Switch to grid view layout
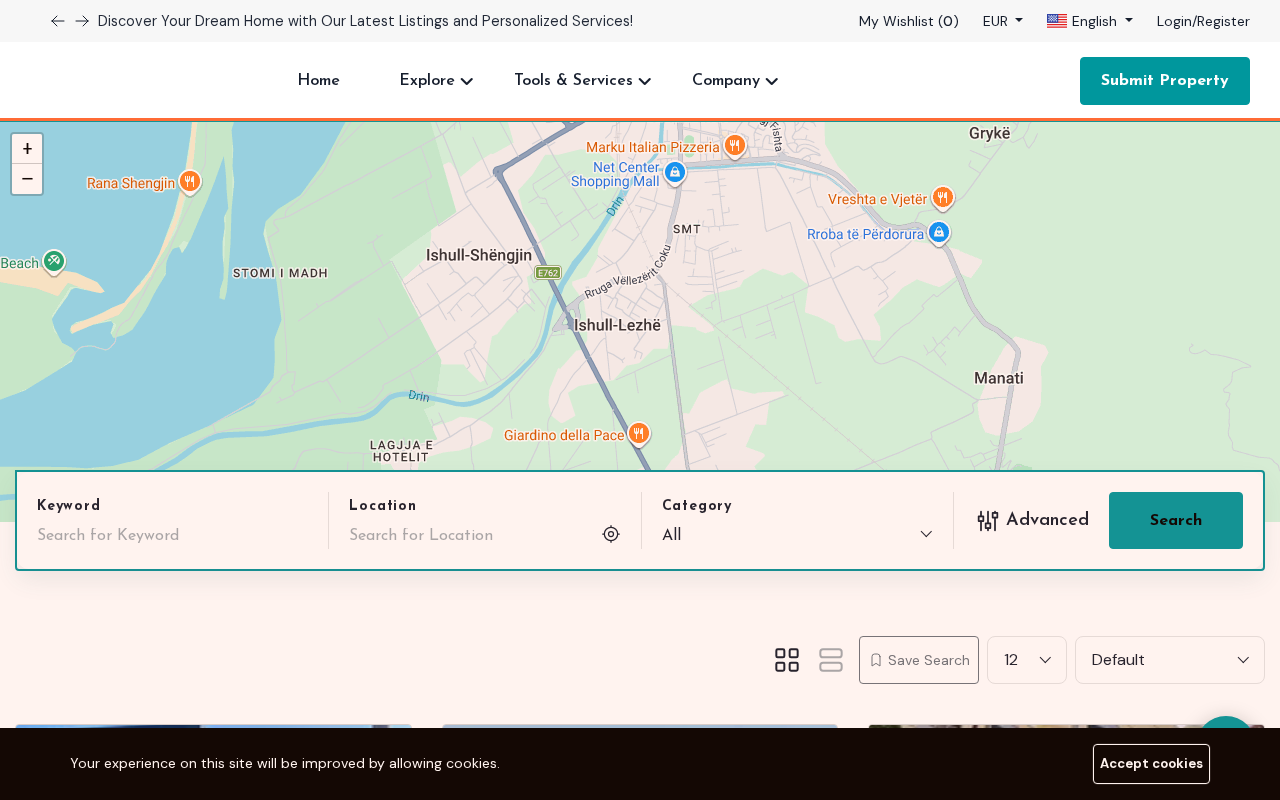1280x800 pixels. pyautogui.click(x=786, y=660)
